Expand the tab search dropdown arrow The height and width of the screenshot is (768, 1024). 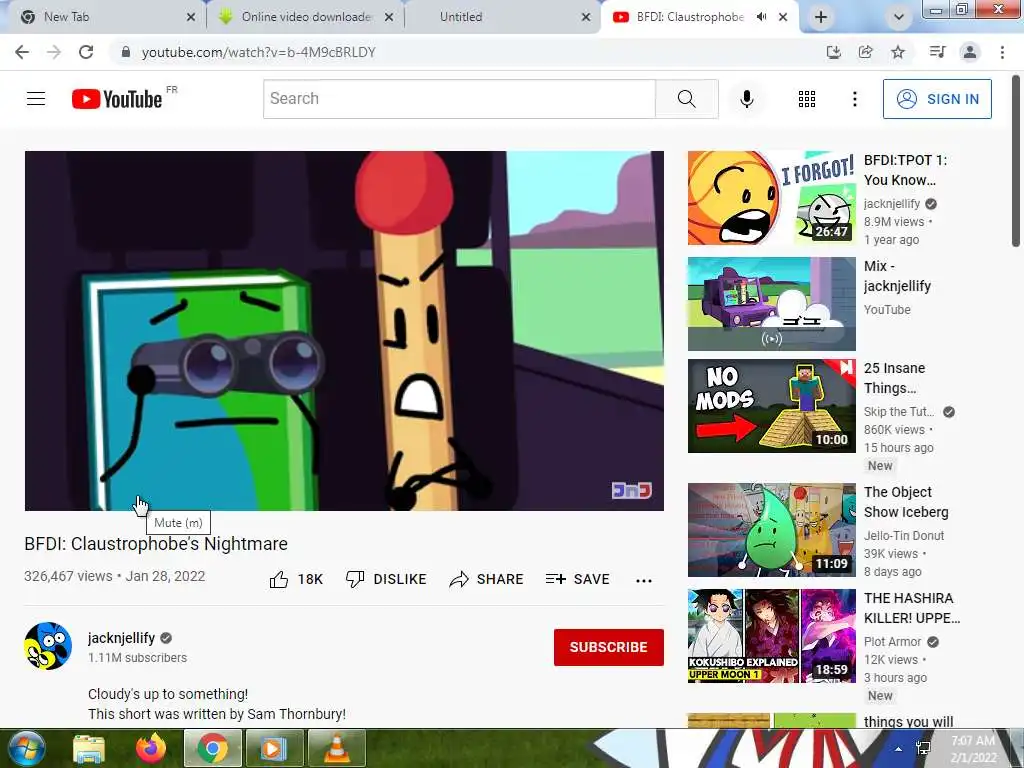(899, 18)
